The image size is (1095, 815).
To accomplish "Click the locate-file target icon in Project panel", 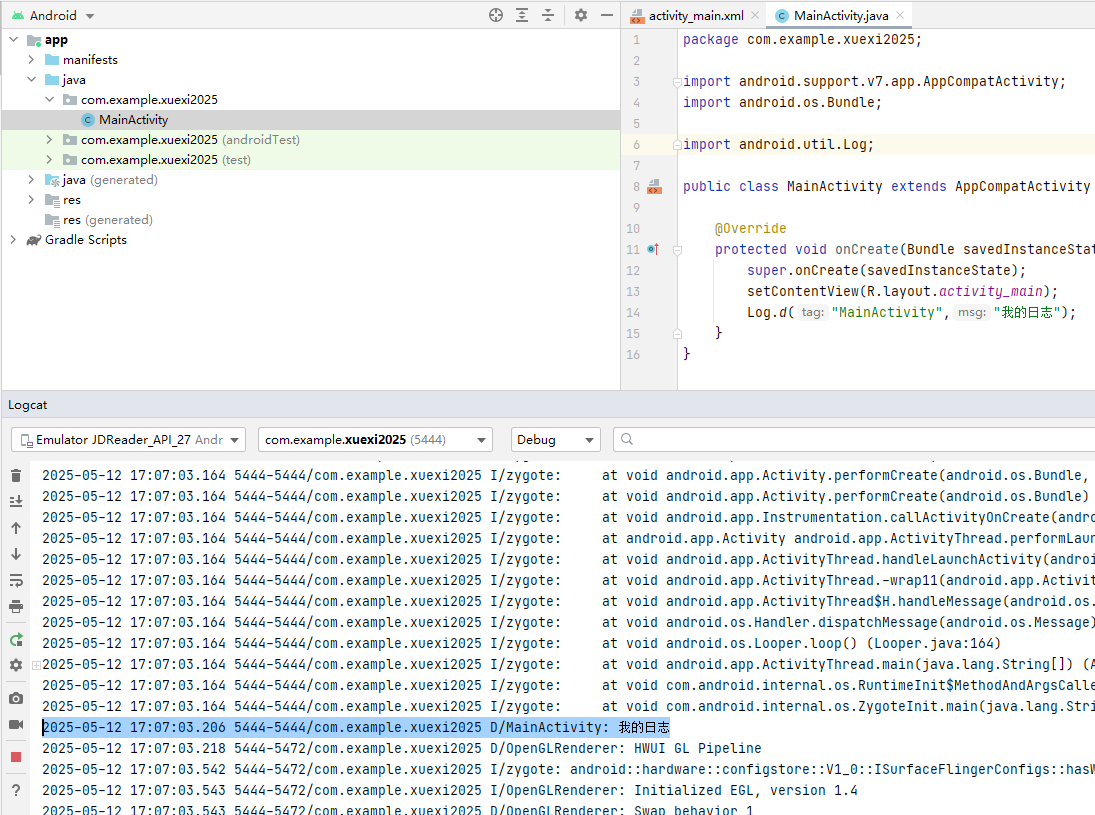I will (x=496, y=15).
